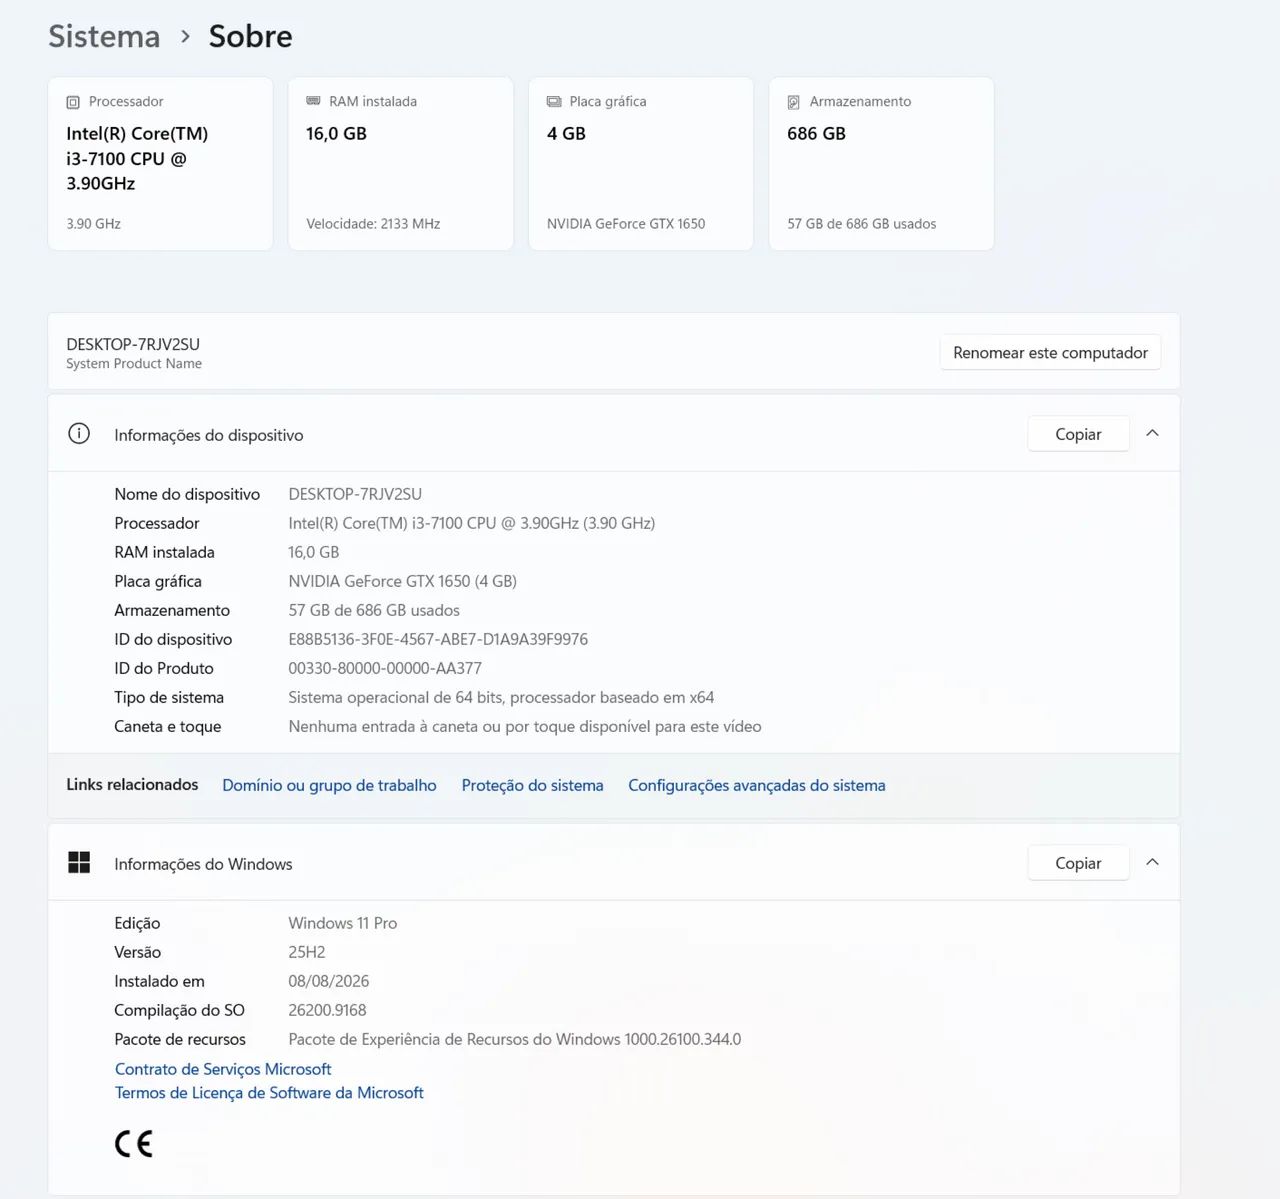Open Termos de Licença de Software link
This screenshot has width=1280, height=1199.
(269, 1093)
